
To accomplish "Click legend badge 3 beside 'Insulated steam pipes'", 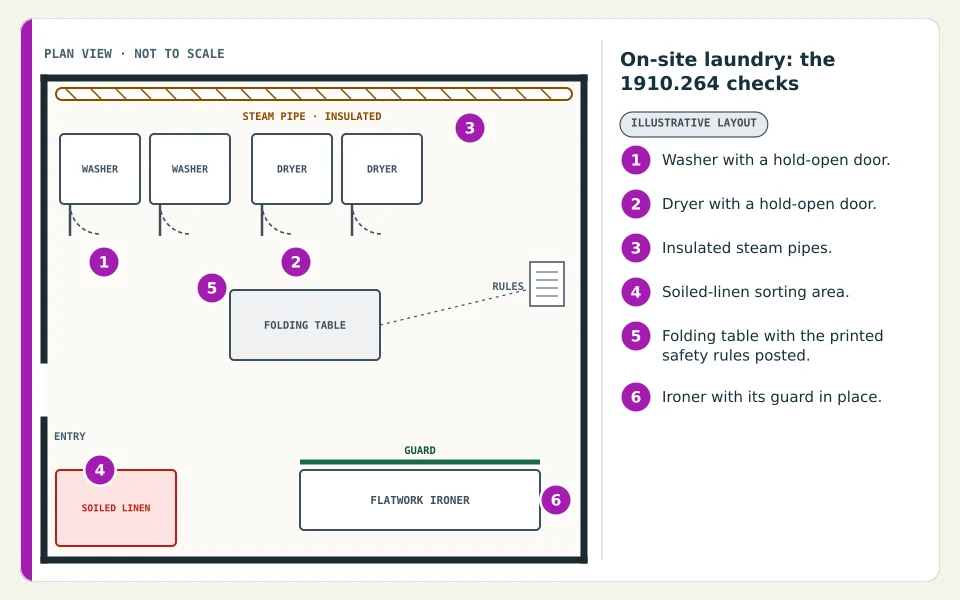I will 636,248.
